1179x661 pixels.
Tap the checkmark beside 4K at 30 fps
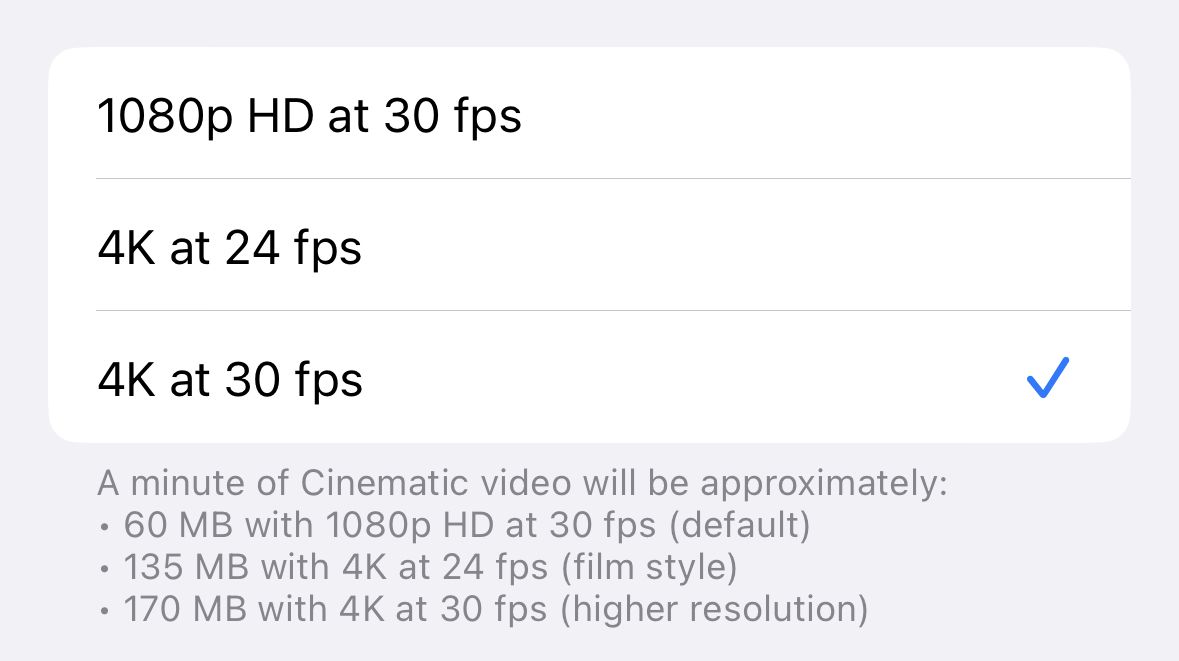pos(1046,377)
